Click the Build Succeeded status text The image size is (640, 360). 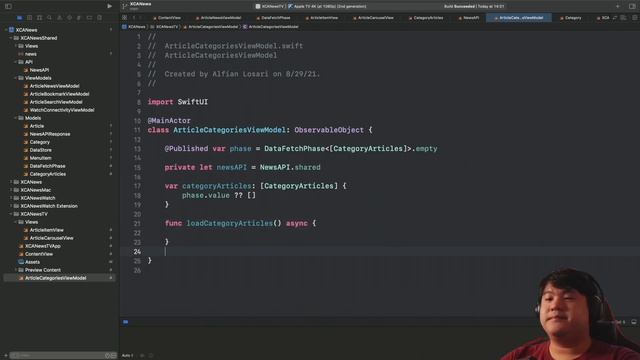coord(474,7)
